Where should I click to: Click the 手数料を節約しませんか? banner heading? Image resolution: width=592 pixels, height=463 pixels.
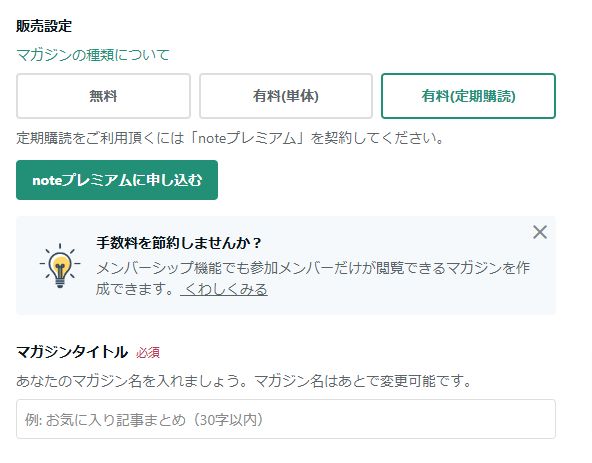179,243
